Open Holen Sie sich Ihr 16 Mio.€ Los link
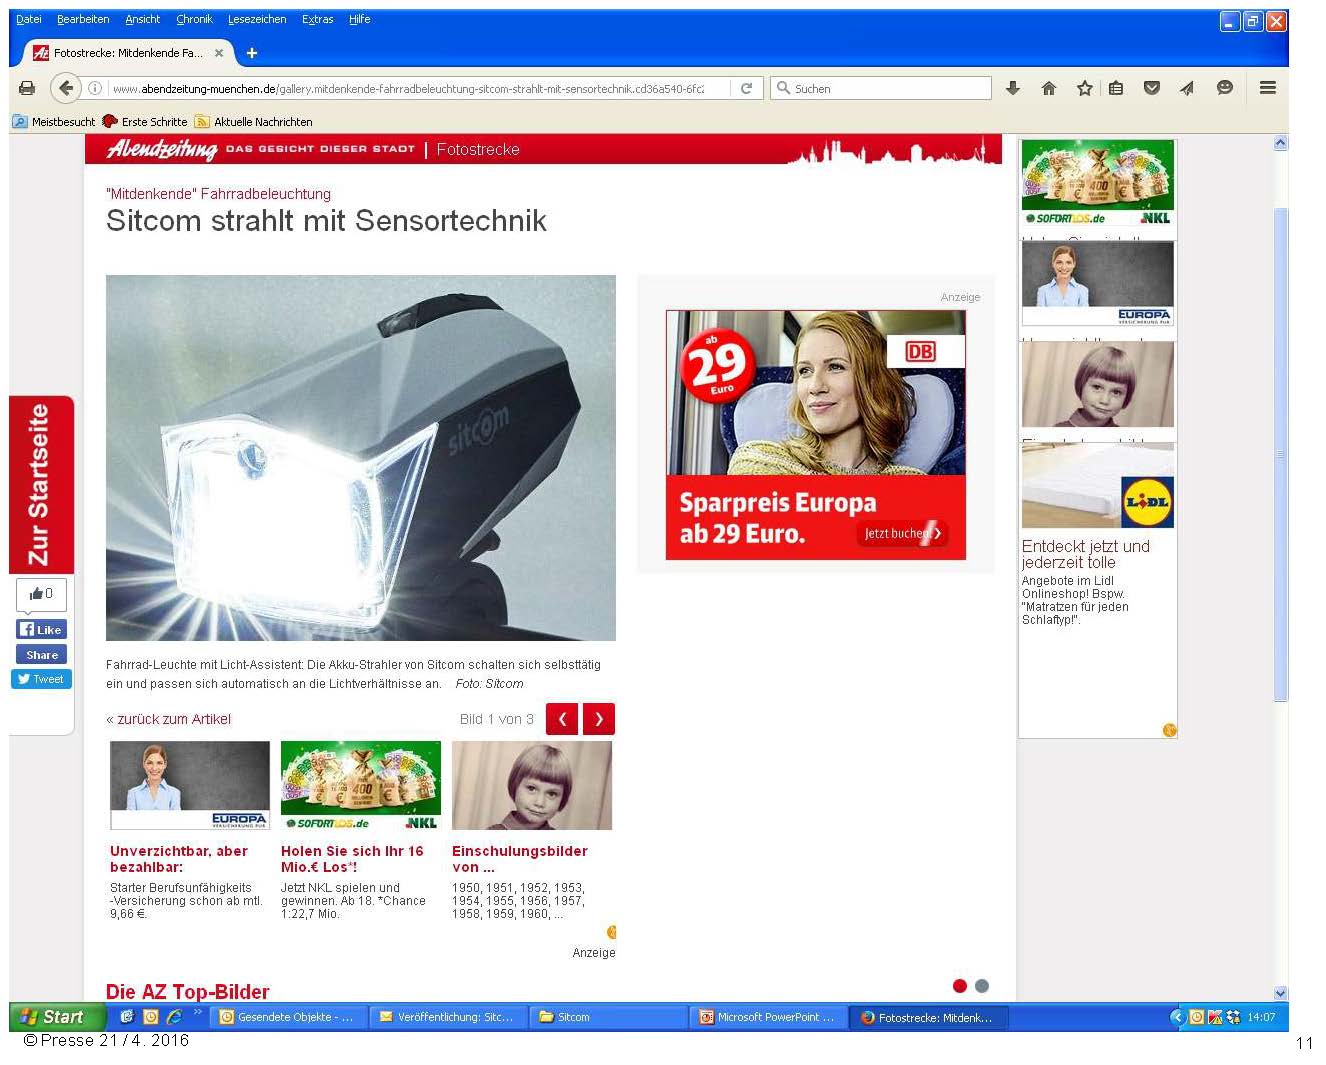Viewport: 1326px width, 1065px height. (352, 859)
